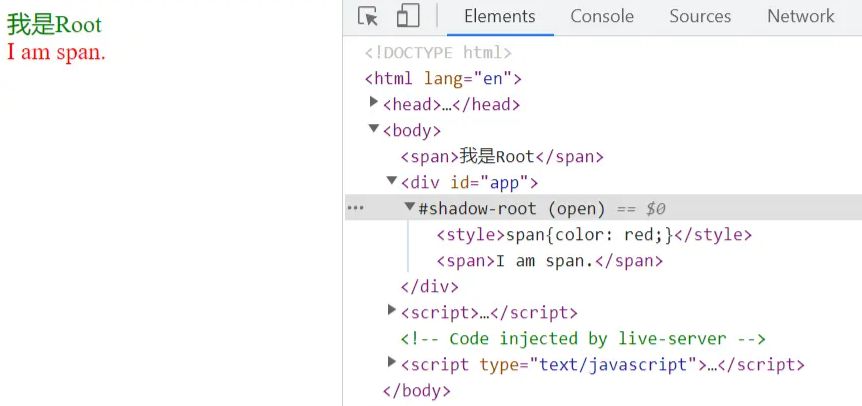Image resolution: width=862 pixels, height=406 pixels.
Task: Activate the inspect element picker icon
Action: click(368, 17)
